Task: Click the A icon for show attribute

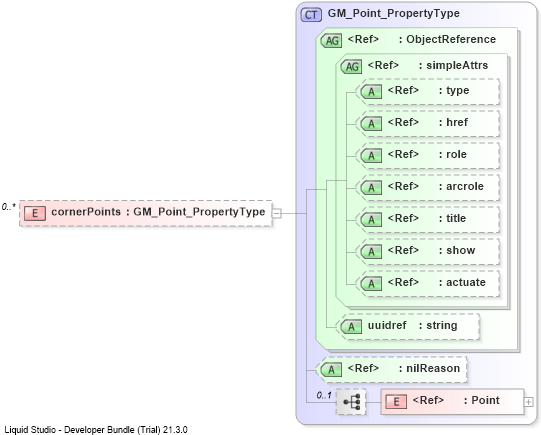Action: [371, 251]
